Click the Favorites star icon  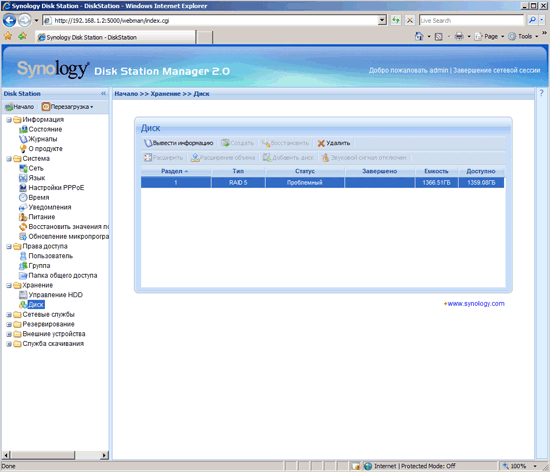8,36
